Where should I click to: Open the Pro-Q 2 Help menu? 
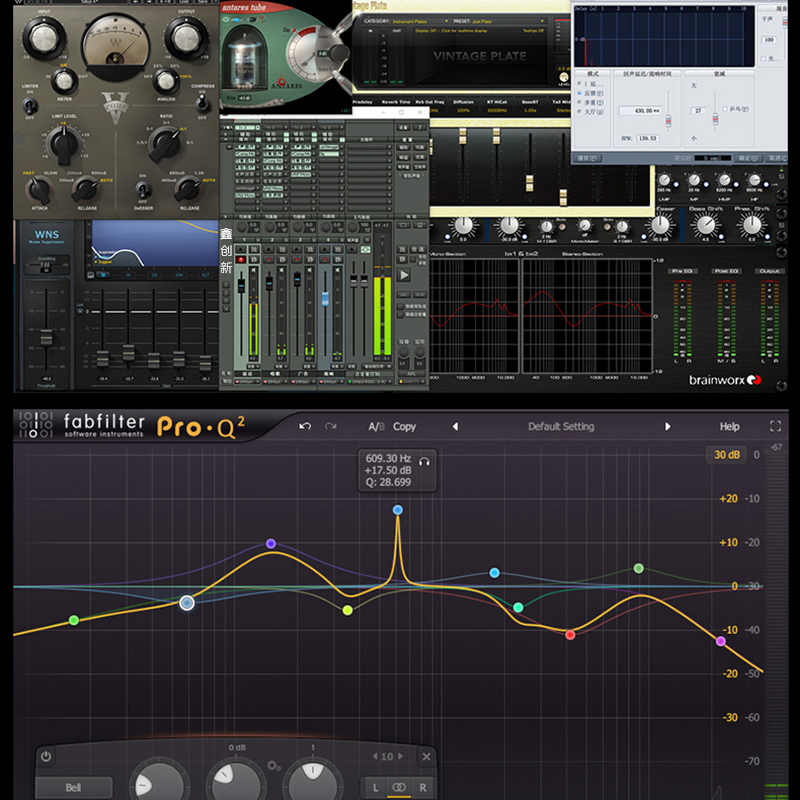730,427
